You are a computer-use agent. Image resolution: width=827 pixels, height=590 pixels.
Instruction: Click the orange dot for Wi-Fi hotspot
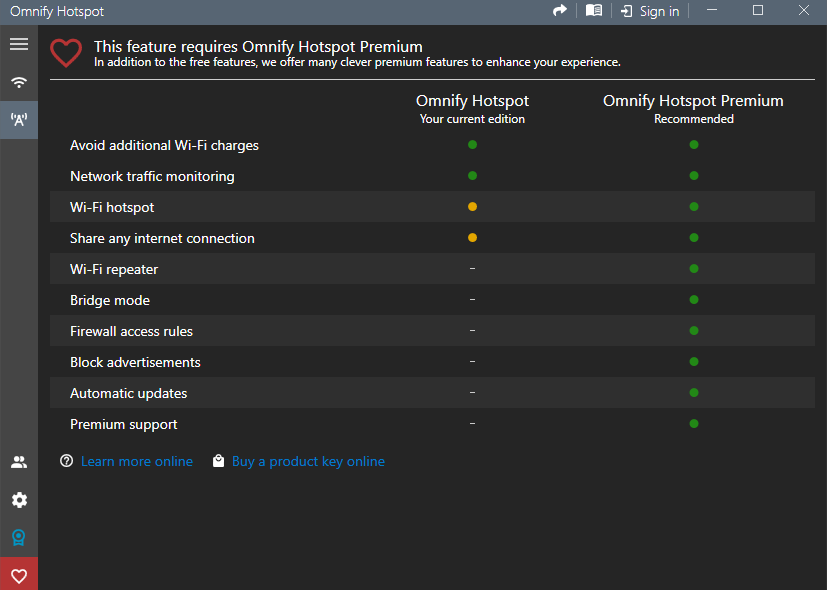[x=472, y=207]
